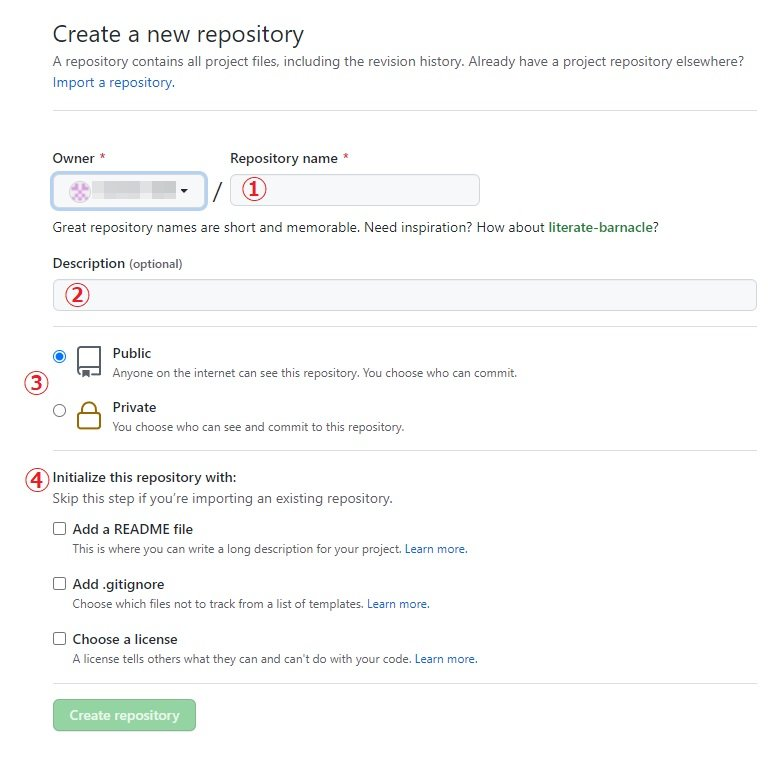
Task: Open Learn more link for .gitignore
Action: (397, 604)
